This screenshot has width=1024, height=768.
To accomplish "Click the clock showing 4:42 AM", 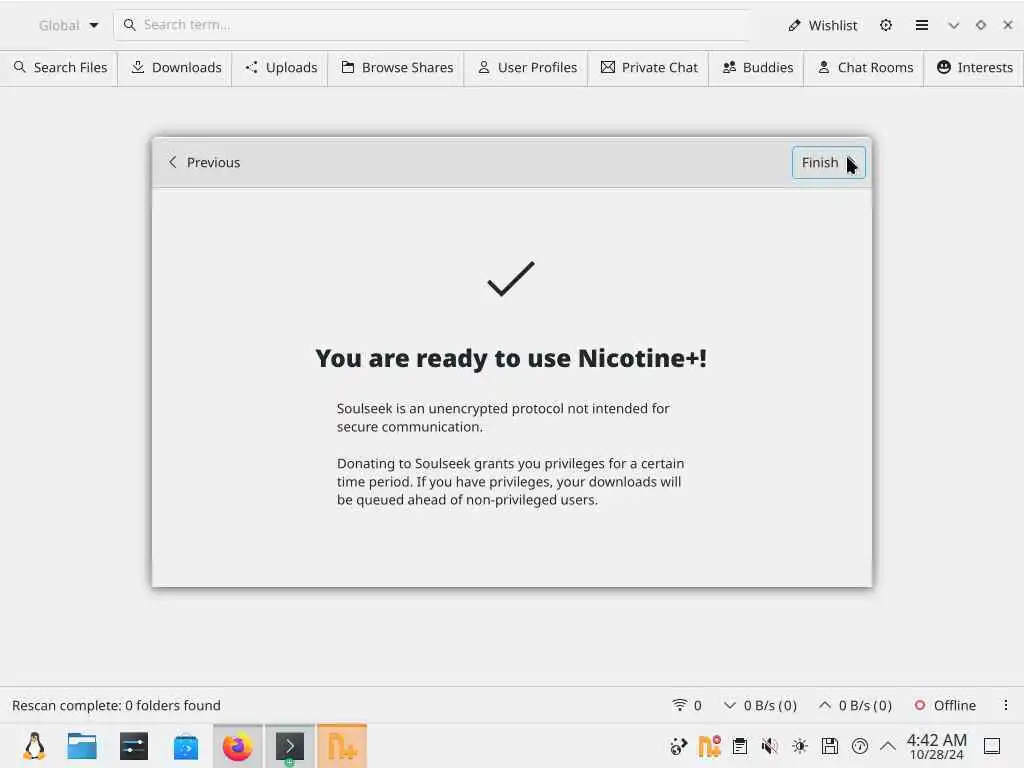I will click(x=936, y=746).
